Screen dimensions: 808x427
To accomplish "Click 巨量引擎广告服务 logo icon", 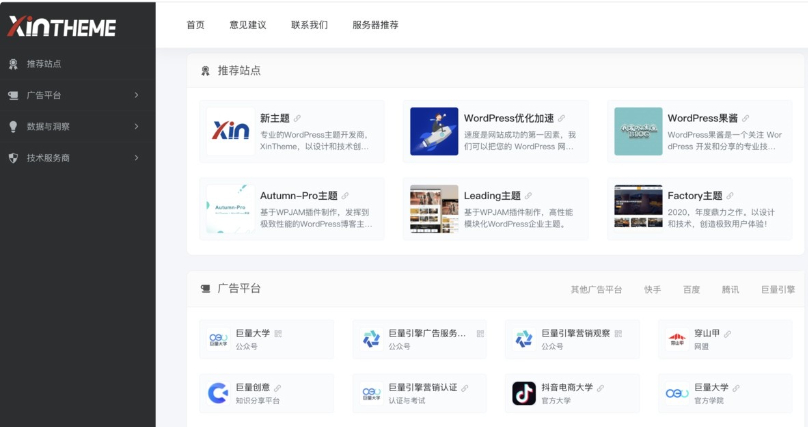I will [x=371, y=339].
